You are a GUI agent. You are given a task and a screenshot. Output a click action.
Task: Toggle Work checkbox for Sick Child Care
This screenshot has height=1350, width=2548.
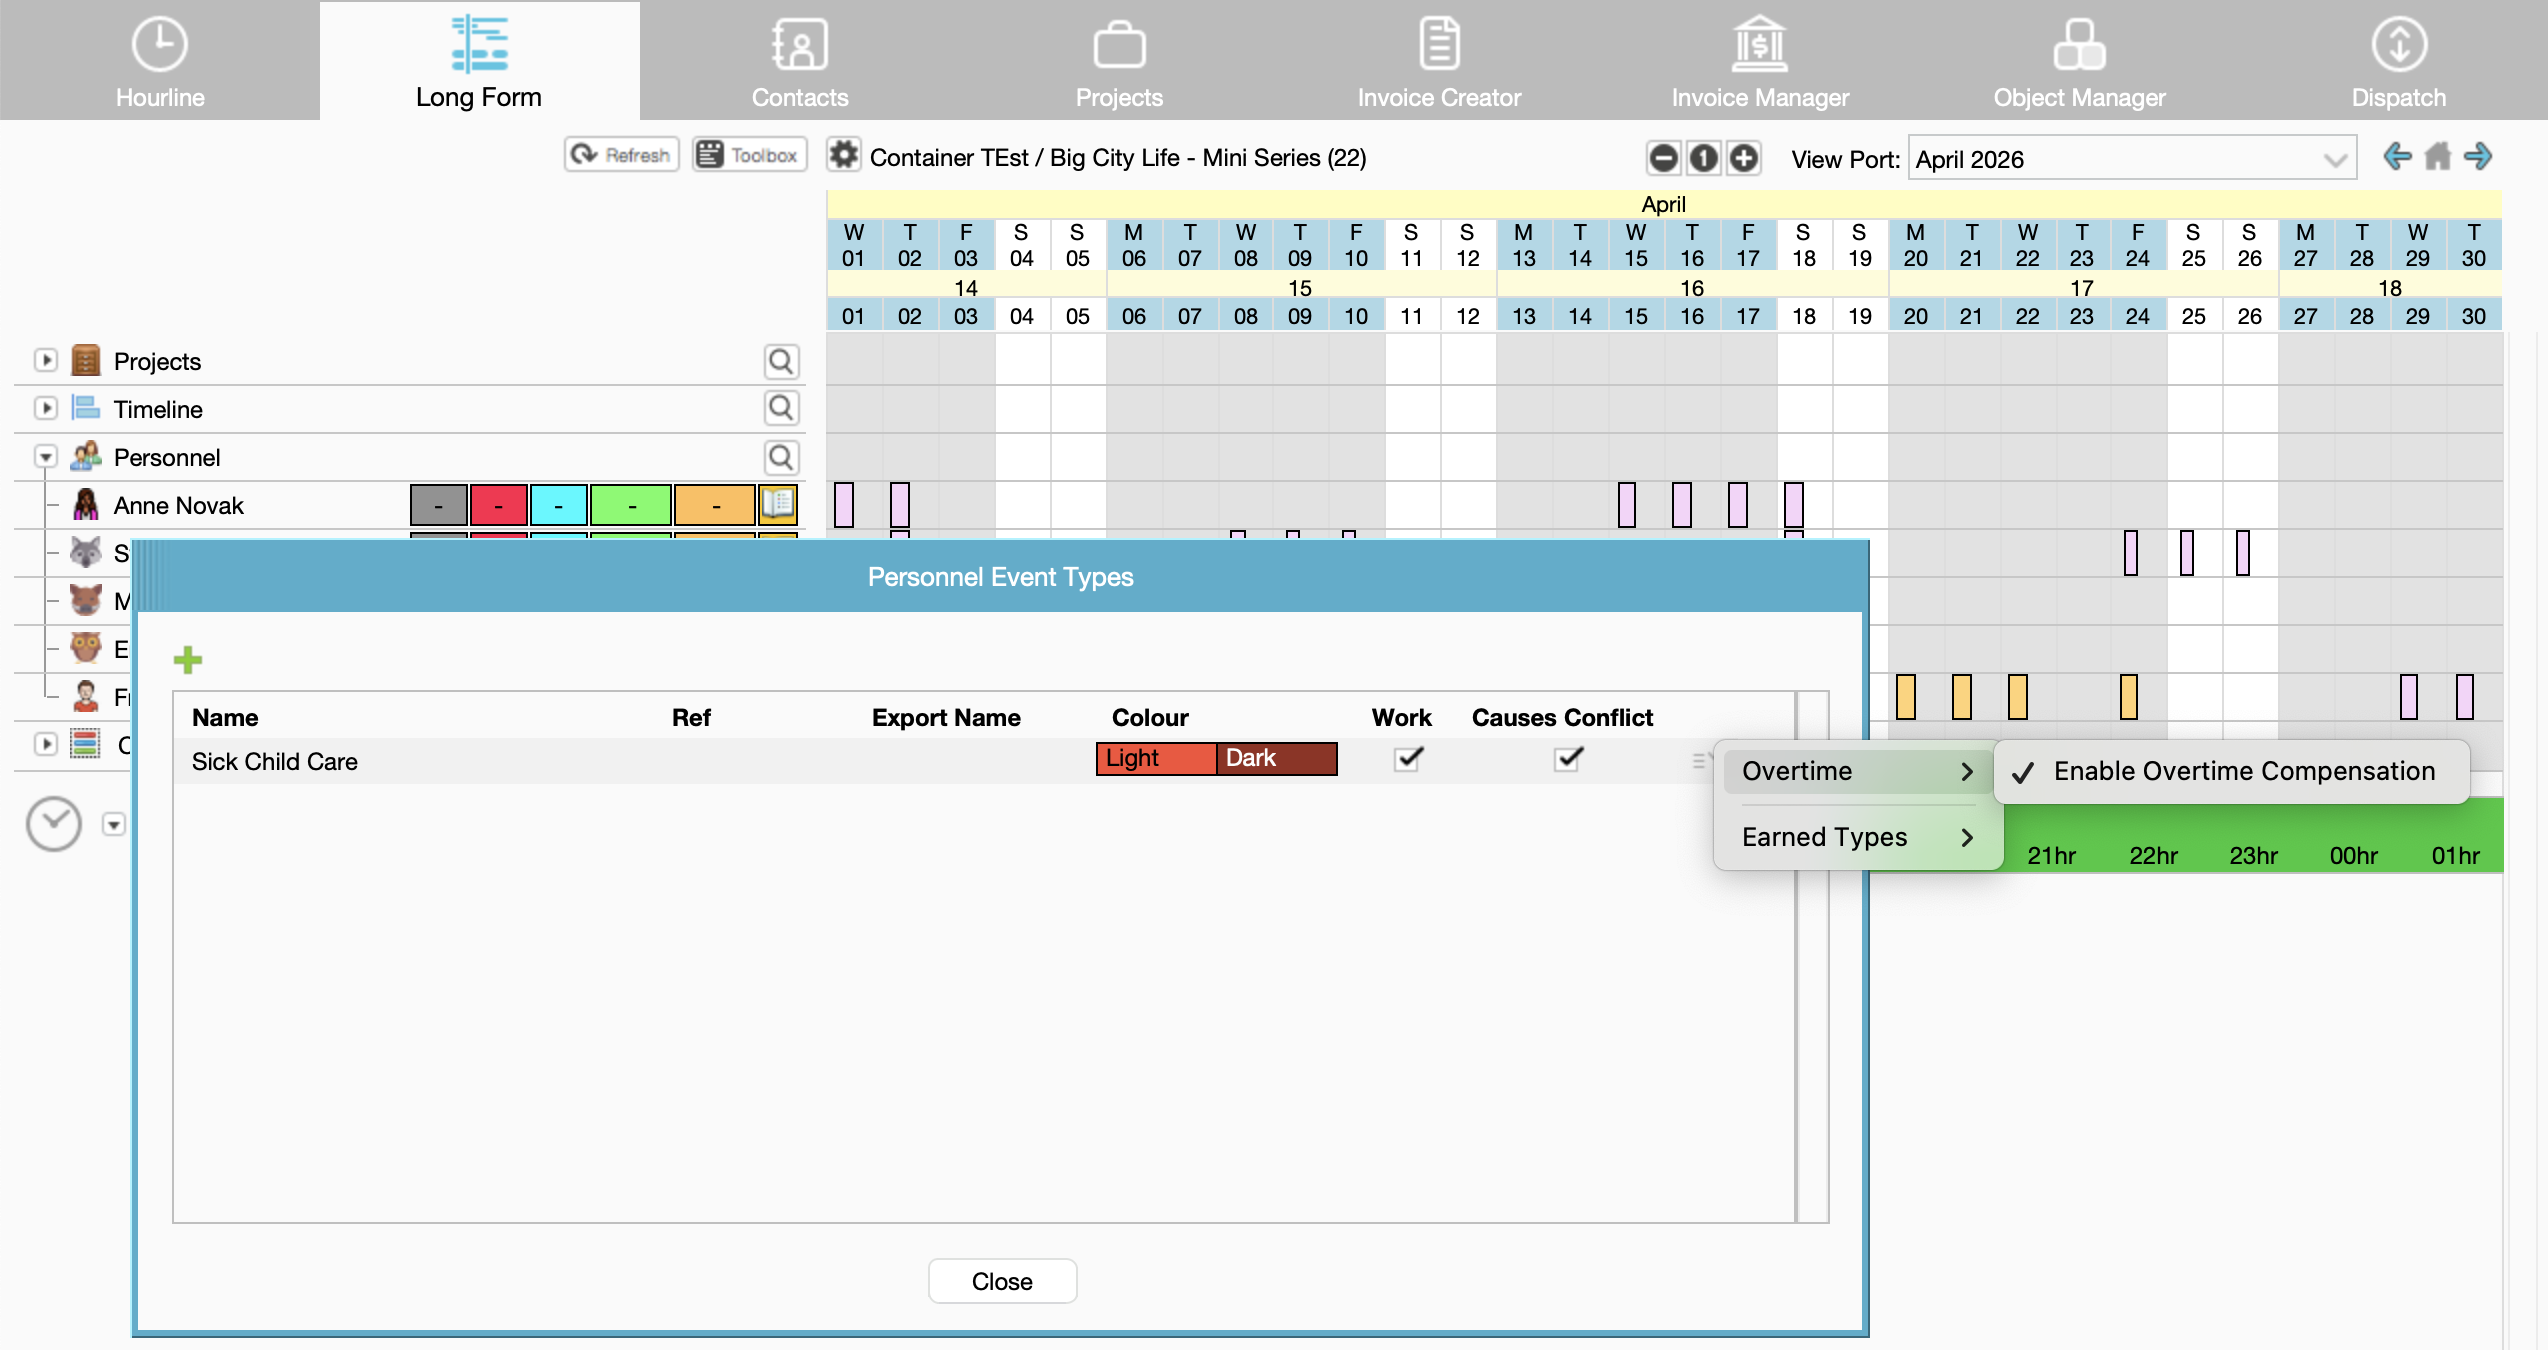(x=1408, y=759)
